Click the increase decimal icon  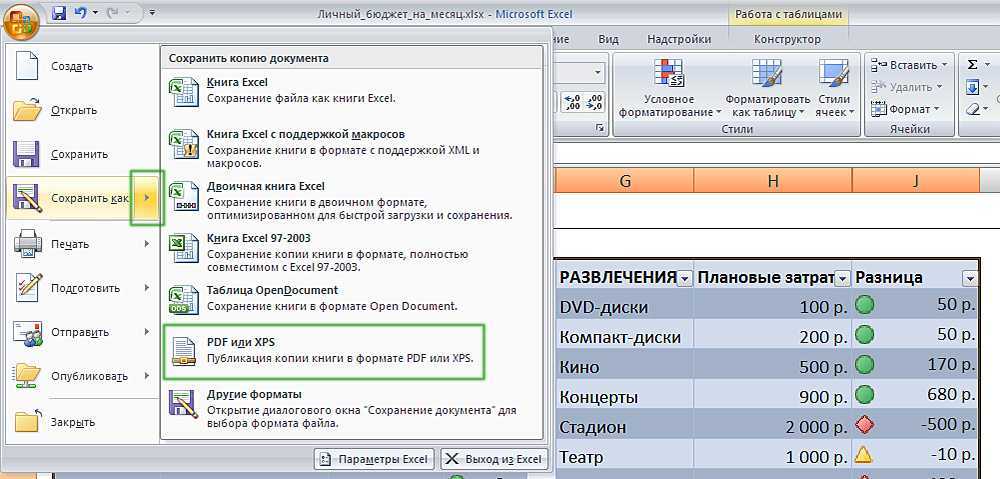pos(572,102)
